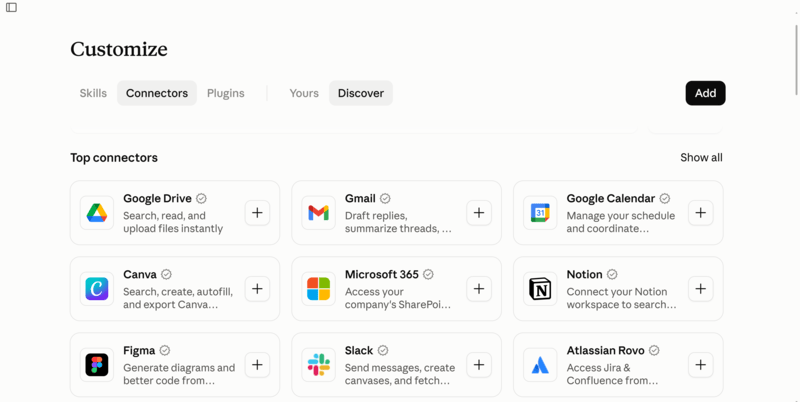Open the Notion connector title
800x402 pixels.
[x=584, y=274]
